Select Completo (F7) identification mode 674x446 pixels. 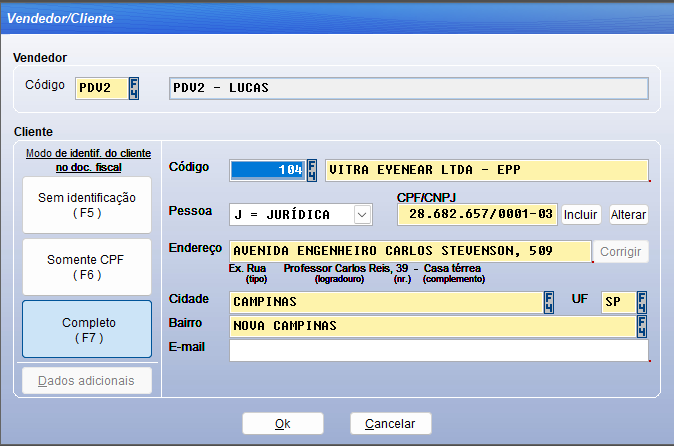(x=87, y=329)
